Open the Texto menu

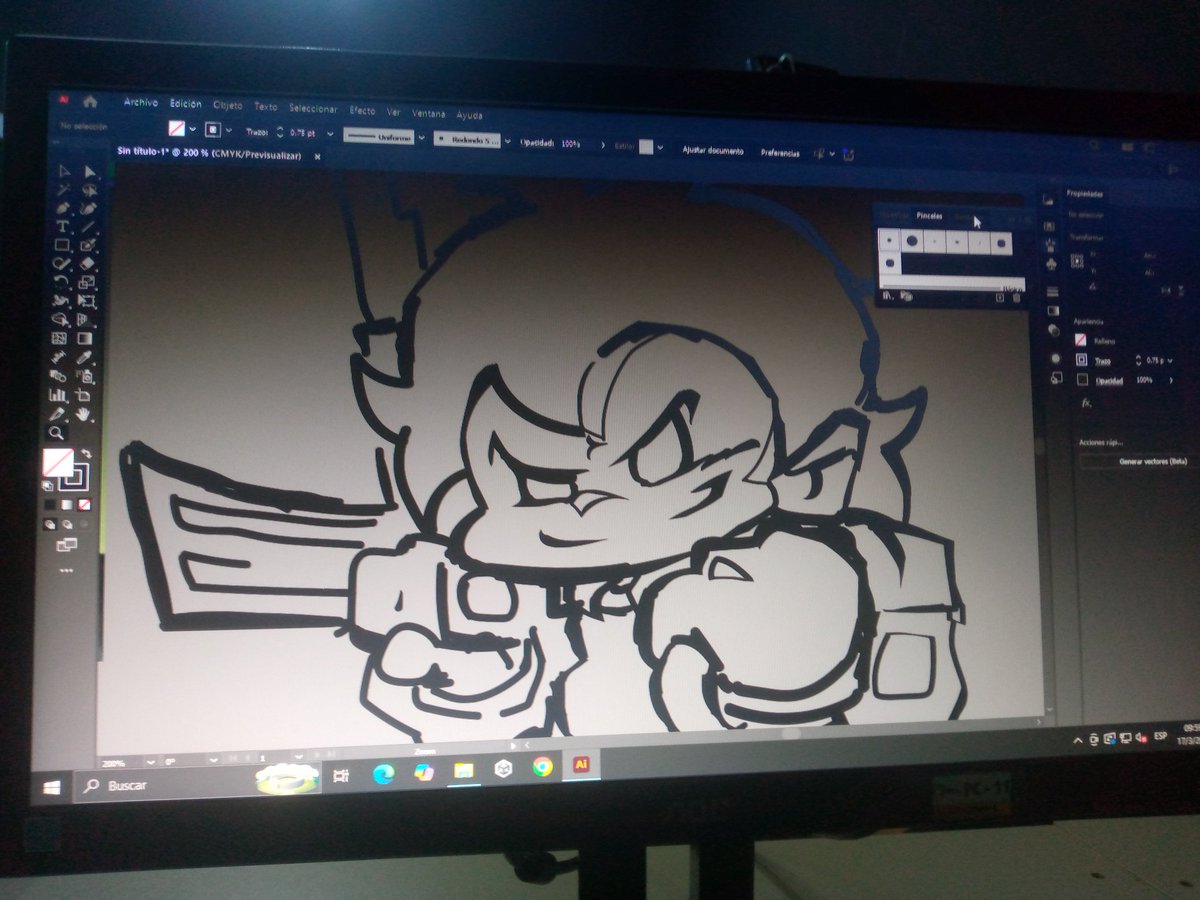(x=265, y=107)
